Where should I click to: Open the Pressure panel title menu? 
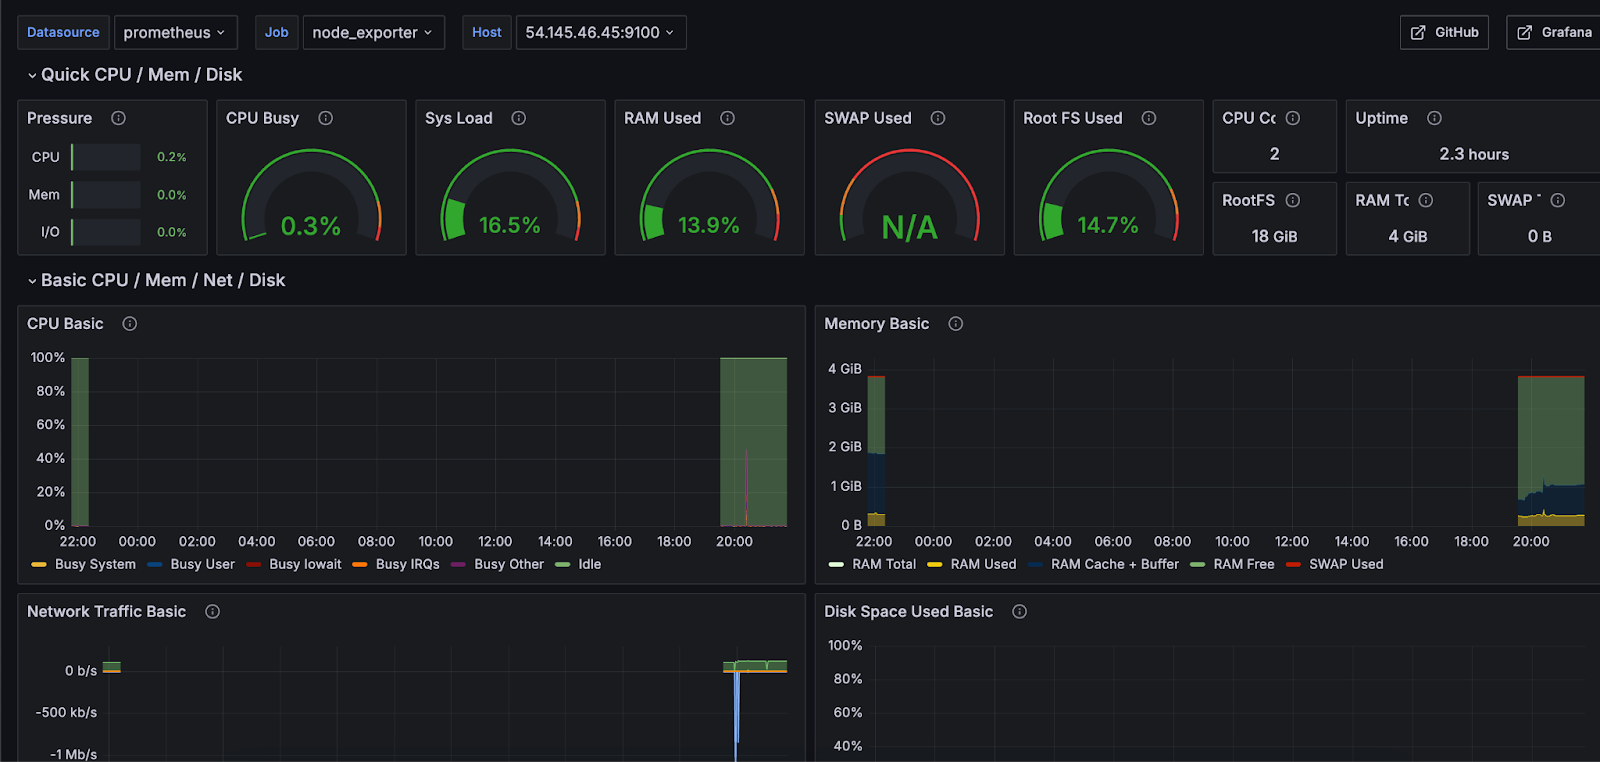coord(59,118)
